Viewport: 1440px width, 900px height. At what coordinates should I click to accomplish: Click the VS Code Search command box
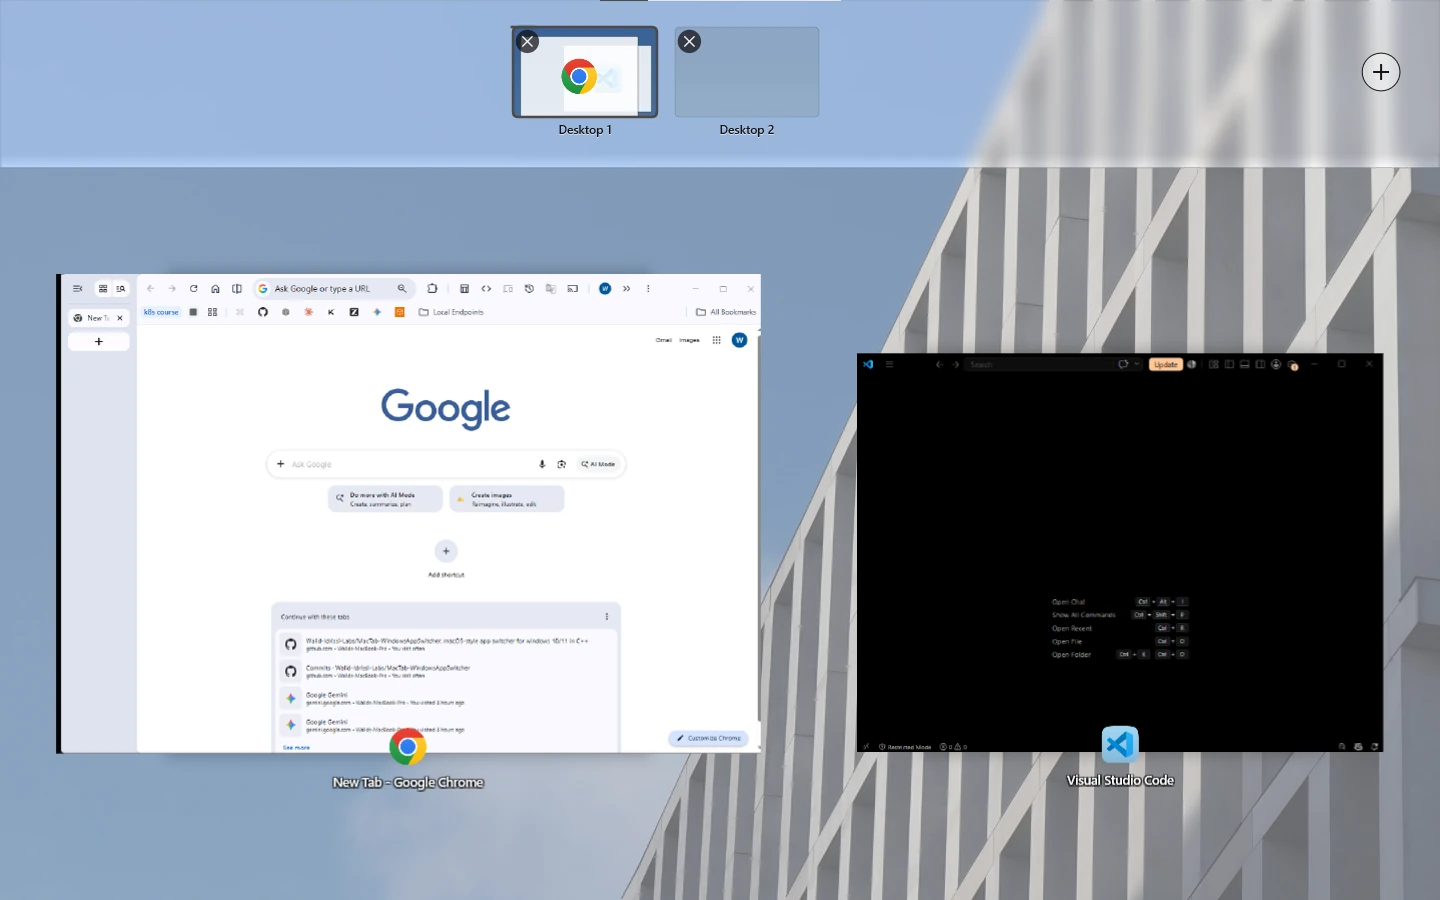(1040, 365)
